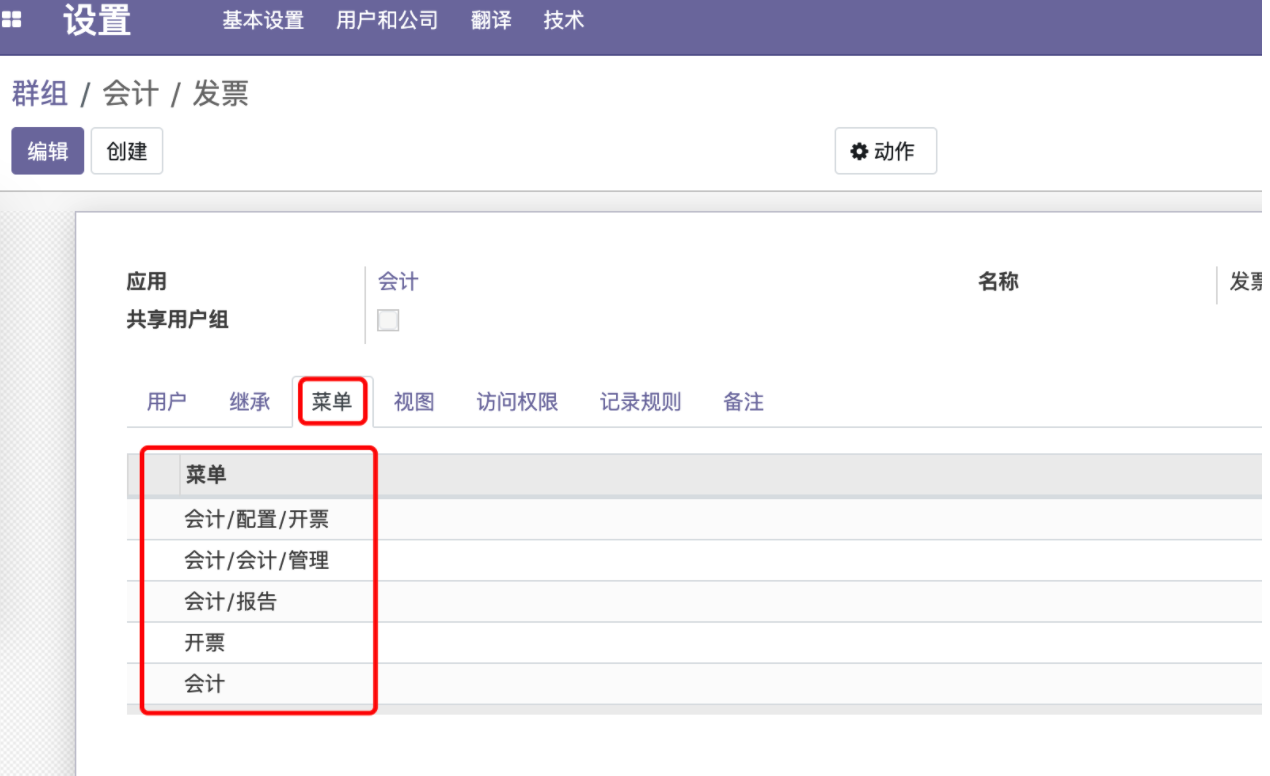
Task: Open the 会计/报告 menu row
Action: [x=694, y=602]
